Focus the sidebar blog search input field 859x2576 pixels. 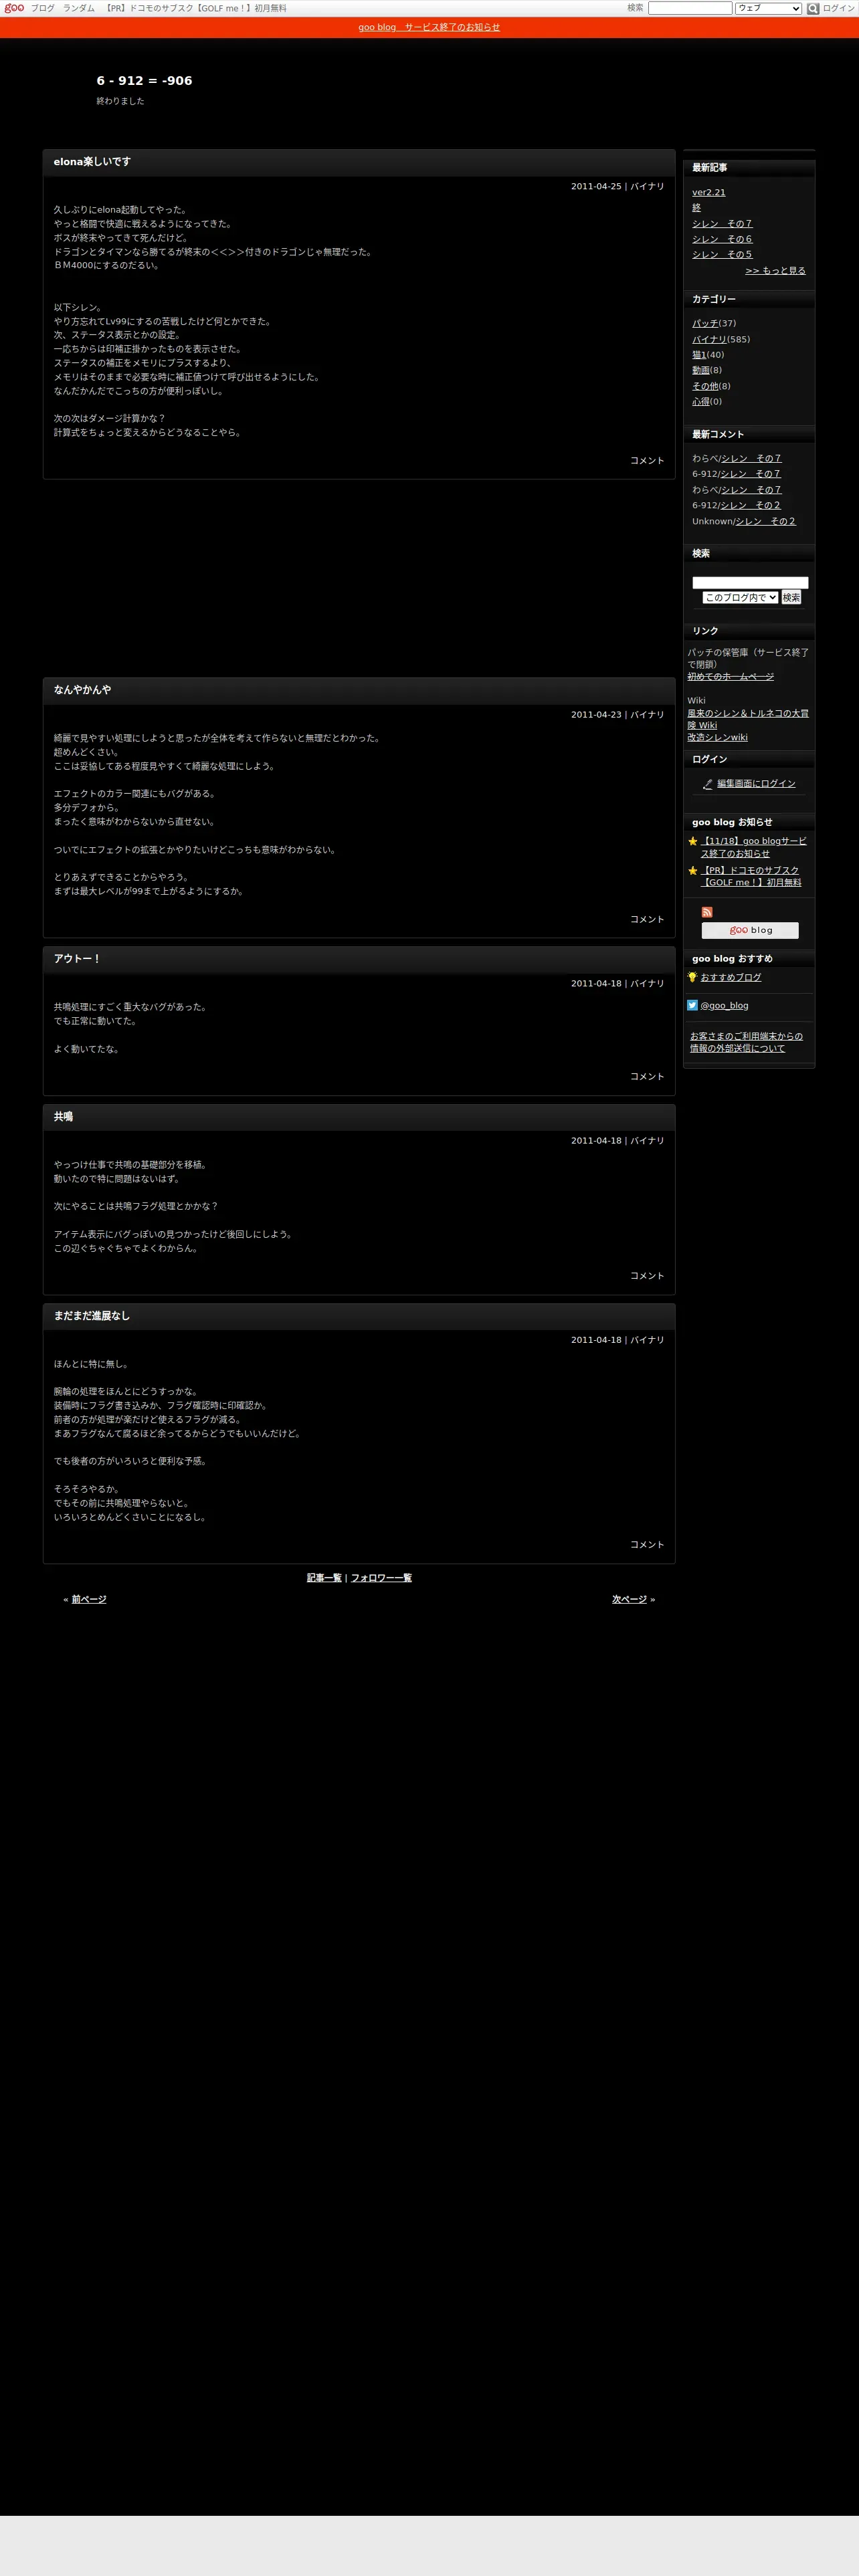pos(750,582)
